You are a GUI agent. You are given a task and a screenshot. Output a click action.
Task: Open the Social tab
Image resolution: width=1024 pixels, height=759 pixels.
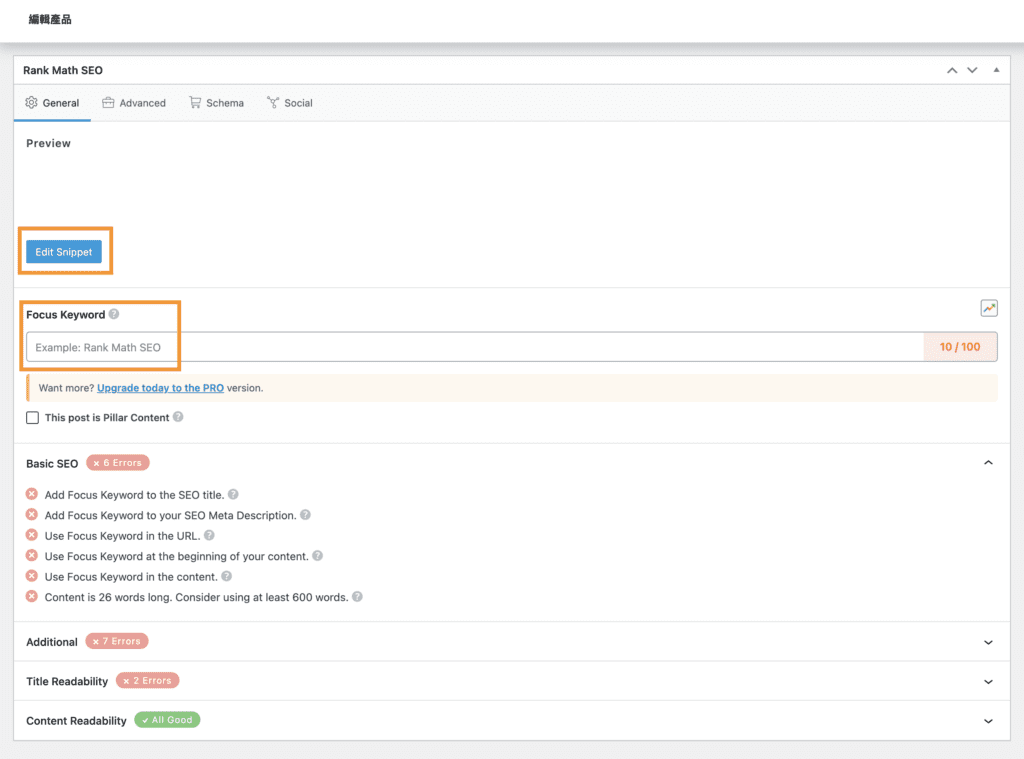click(x=289, y=103)
